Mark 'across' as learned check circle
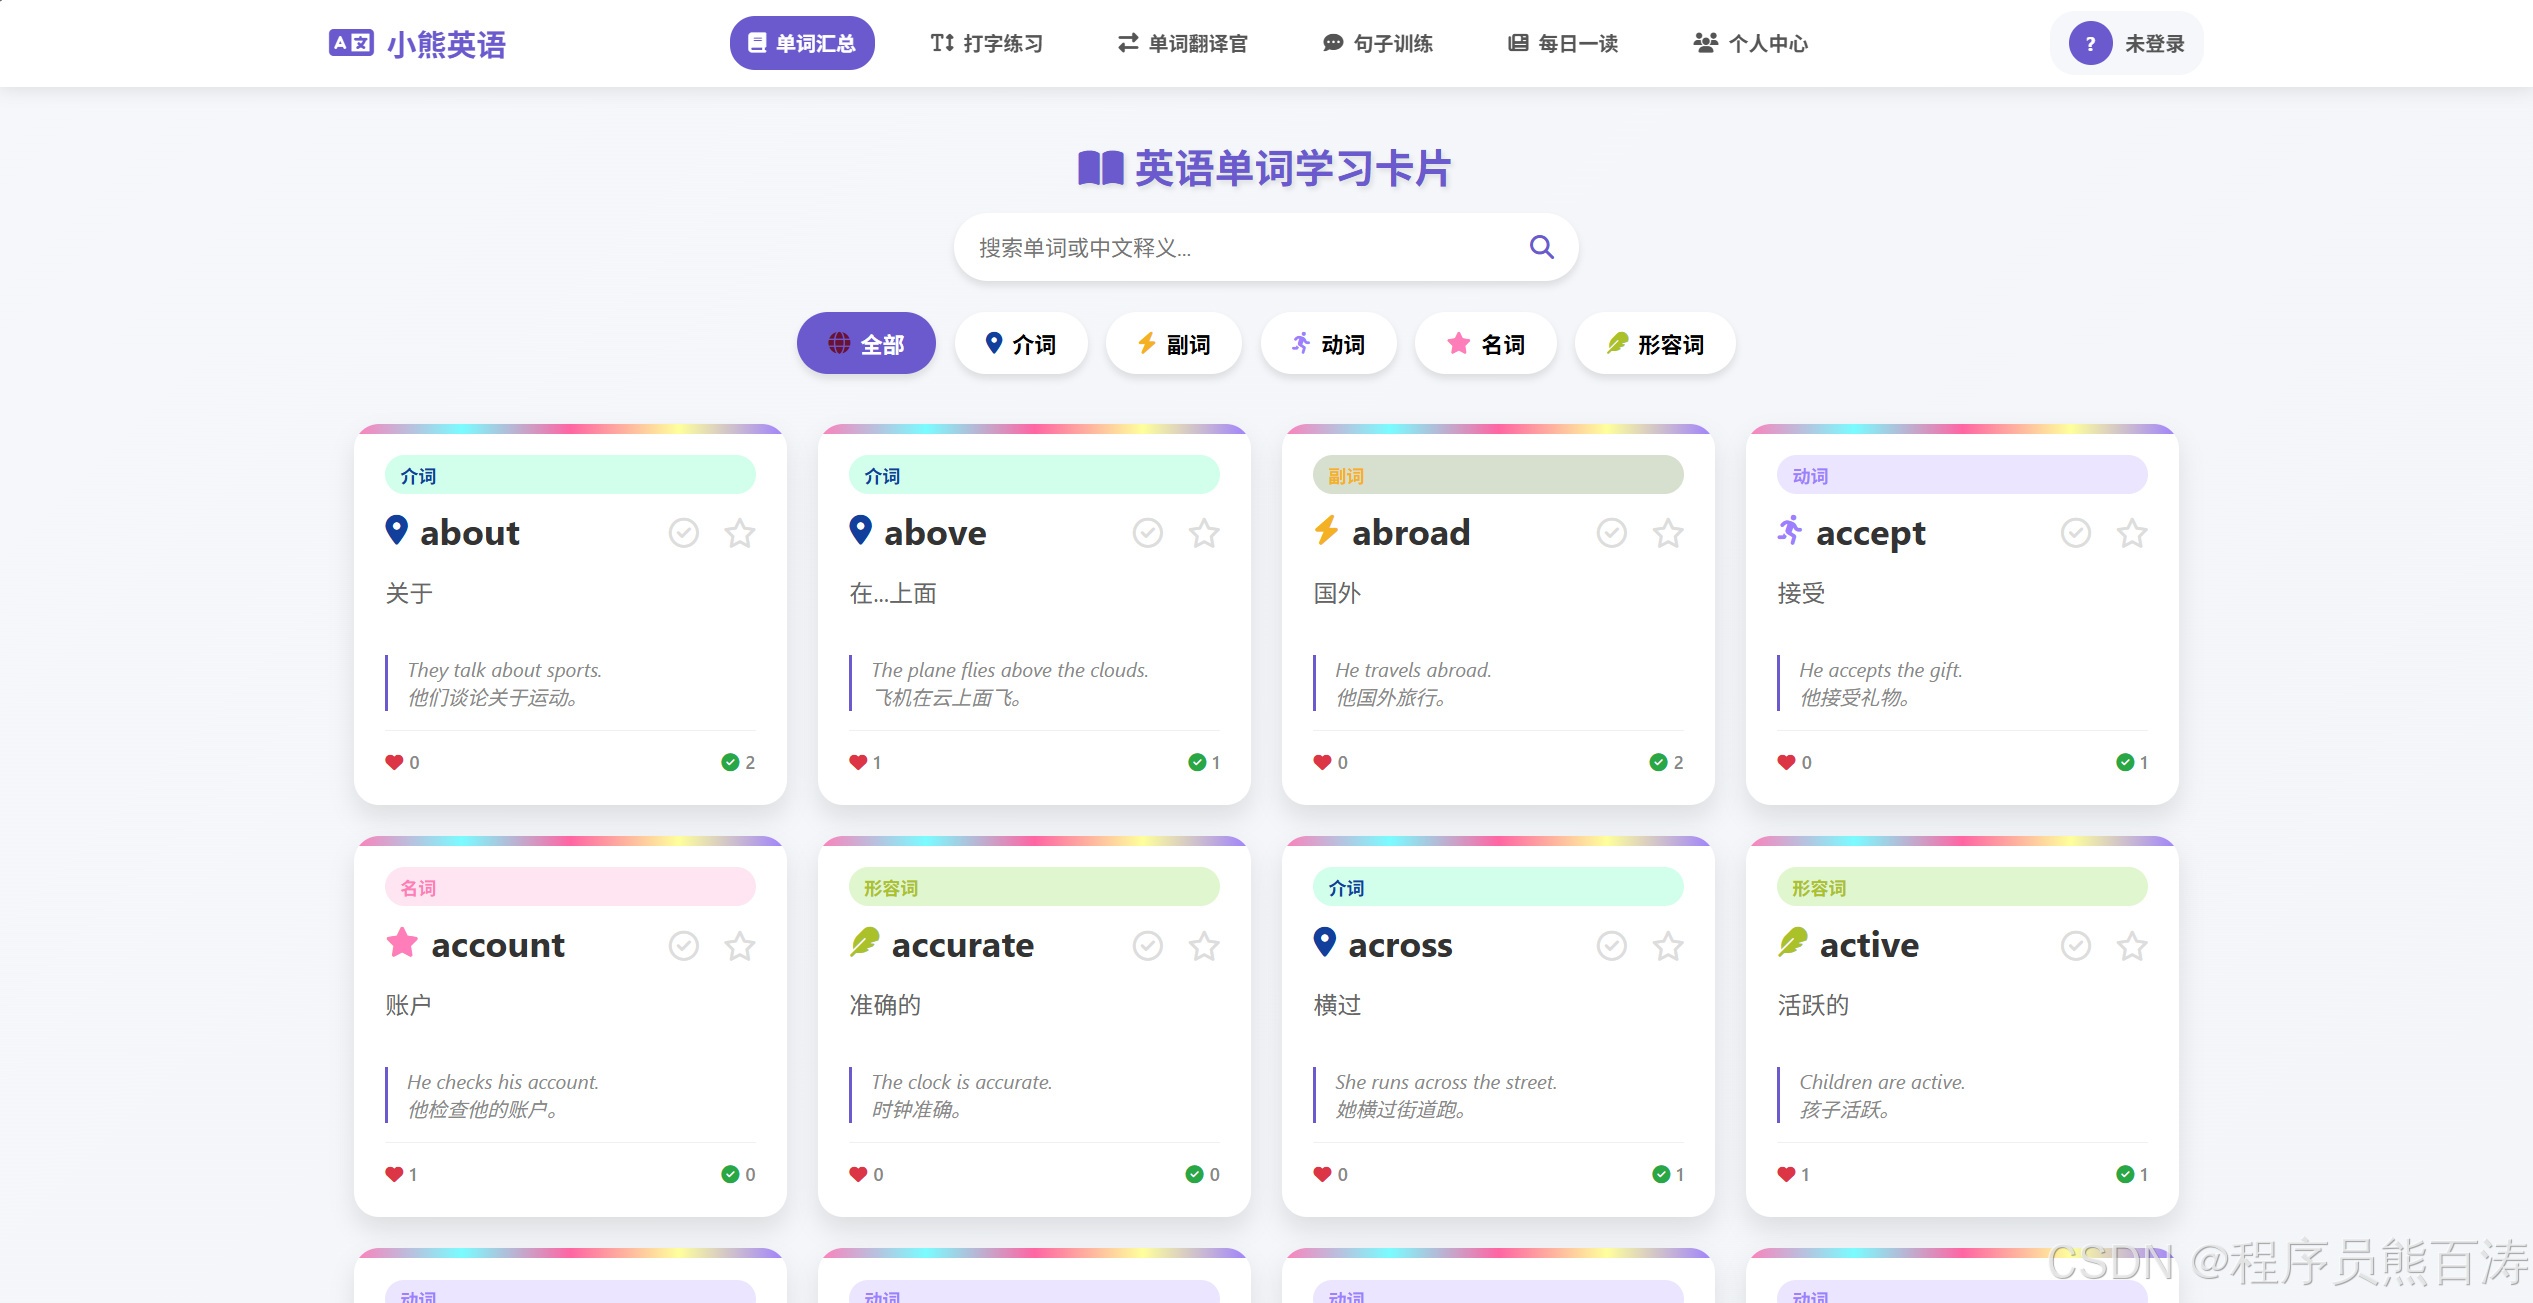 point(1612,946)
